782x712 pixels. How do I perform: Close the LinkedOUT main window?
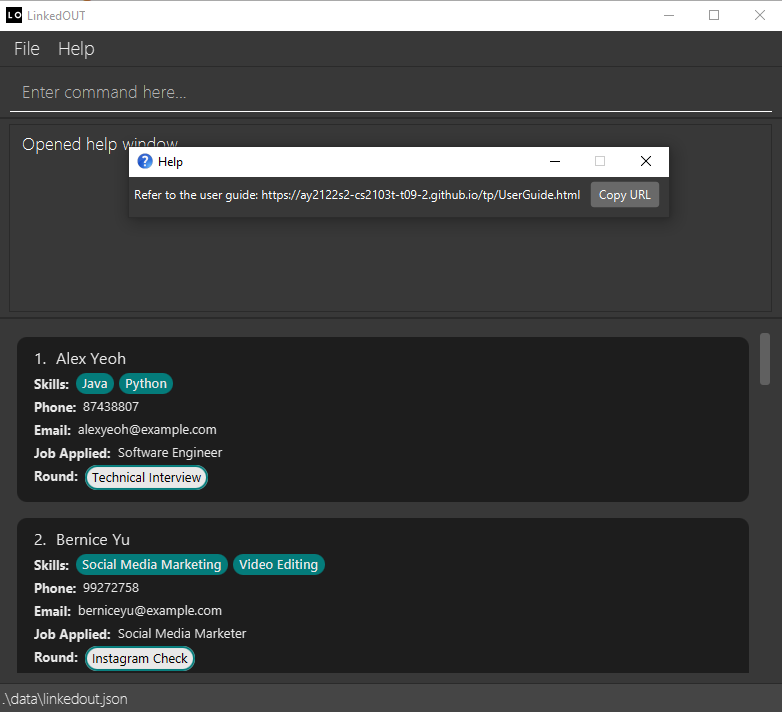click(x=760, y=15)
